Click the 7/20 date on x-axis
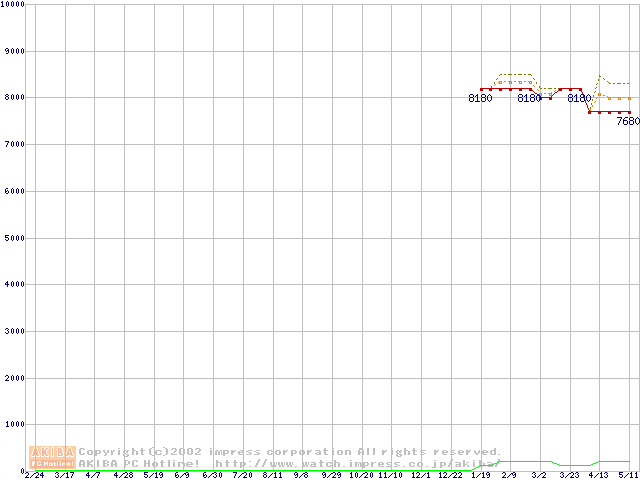The image size is (640, 480). [x=242, y=475]
